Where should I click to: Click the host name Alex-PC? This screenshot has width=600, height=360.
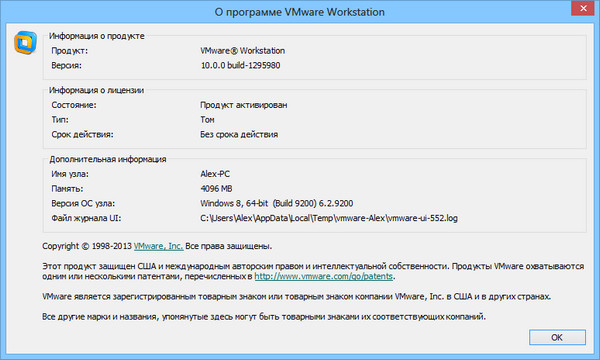(215, 174)
